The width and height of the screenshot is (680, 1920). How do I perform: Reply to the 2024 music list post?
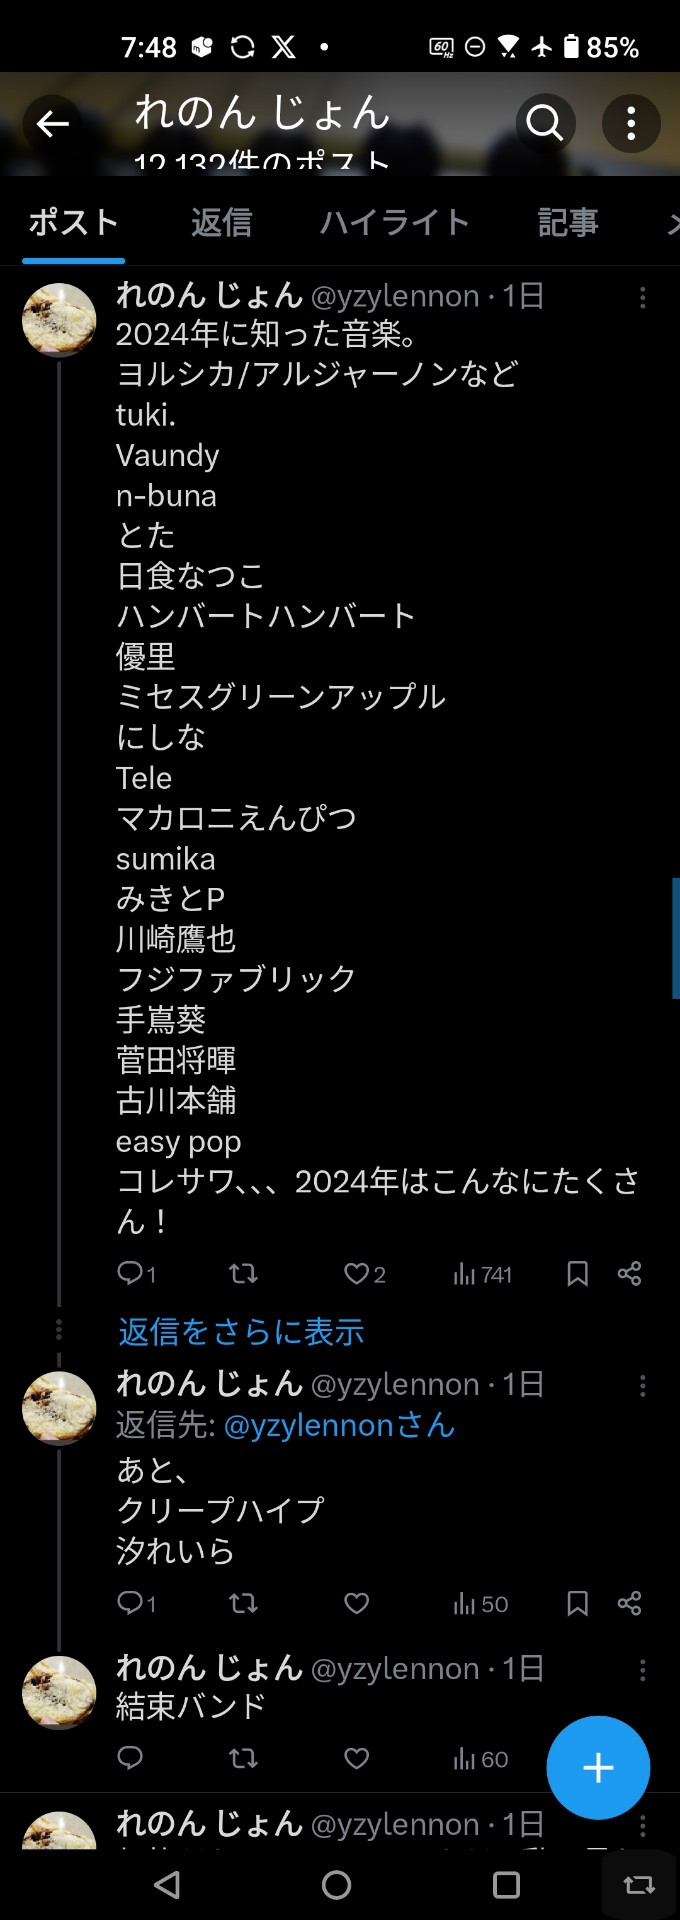click(x=133, y=1273)
